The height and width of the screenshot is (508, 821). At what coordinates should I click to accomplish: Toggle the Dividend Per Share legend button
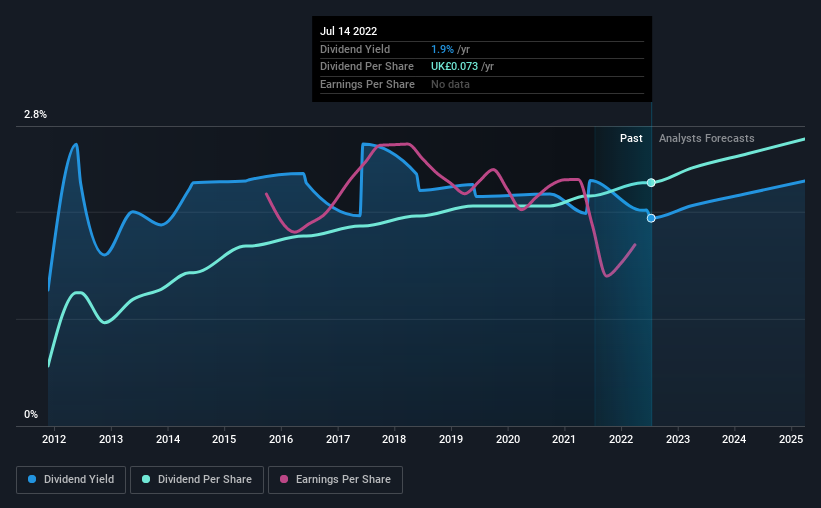(x=197, y=480)
